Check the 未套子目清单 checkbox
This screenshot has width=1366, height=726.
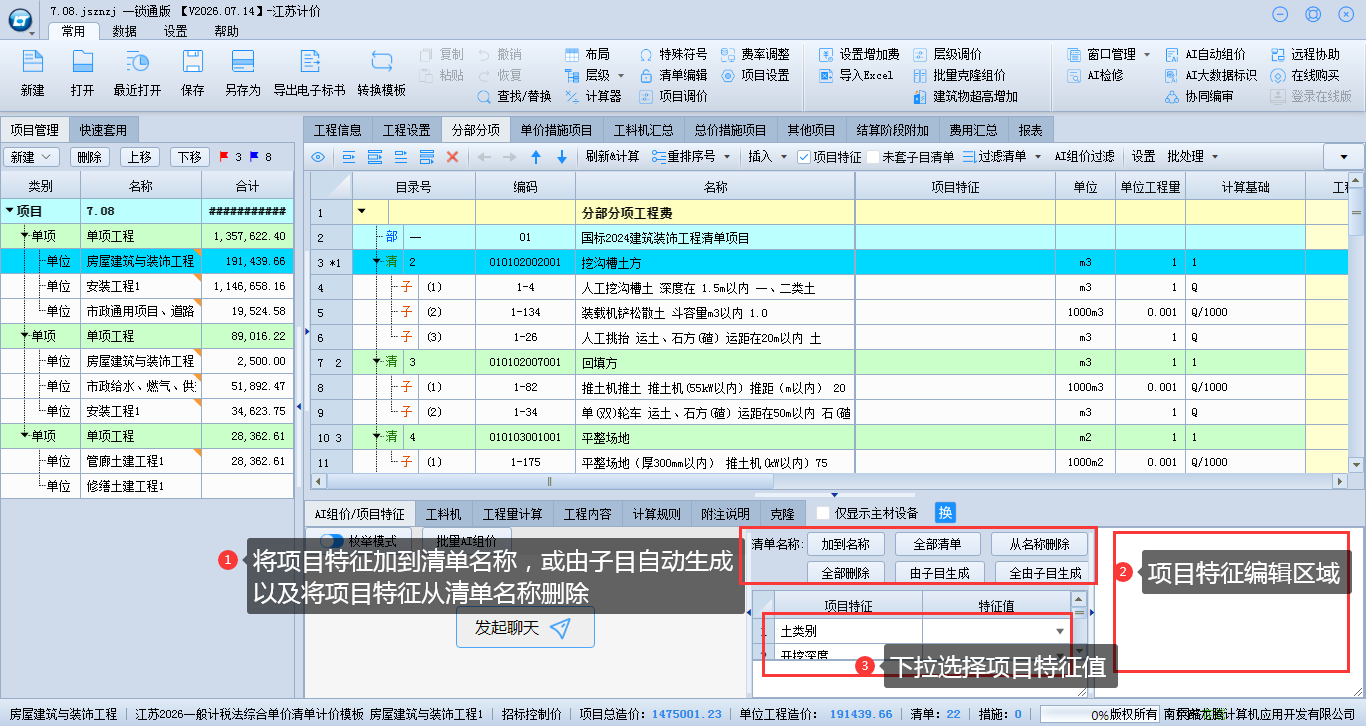pos(873,157)
